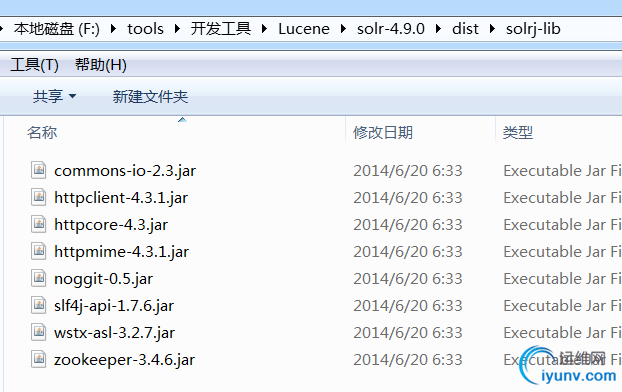Sort by the 修改日期 column header
Viewport: 622px width, 392px height.
tap(383, 132)
